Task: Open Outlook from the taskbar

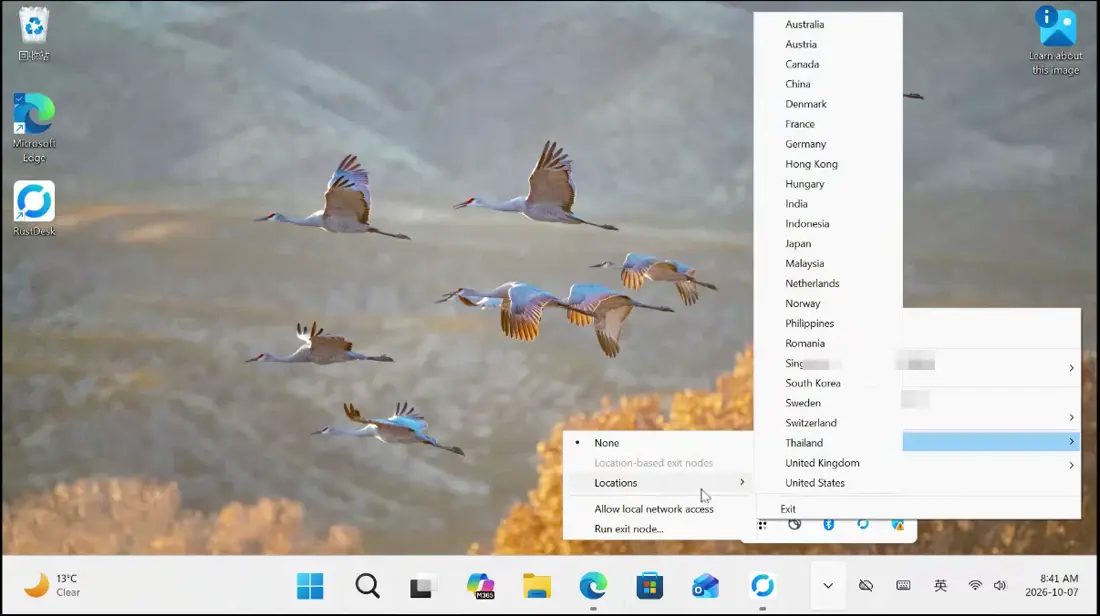Action: click(x=706, y=586)
